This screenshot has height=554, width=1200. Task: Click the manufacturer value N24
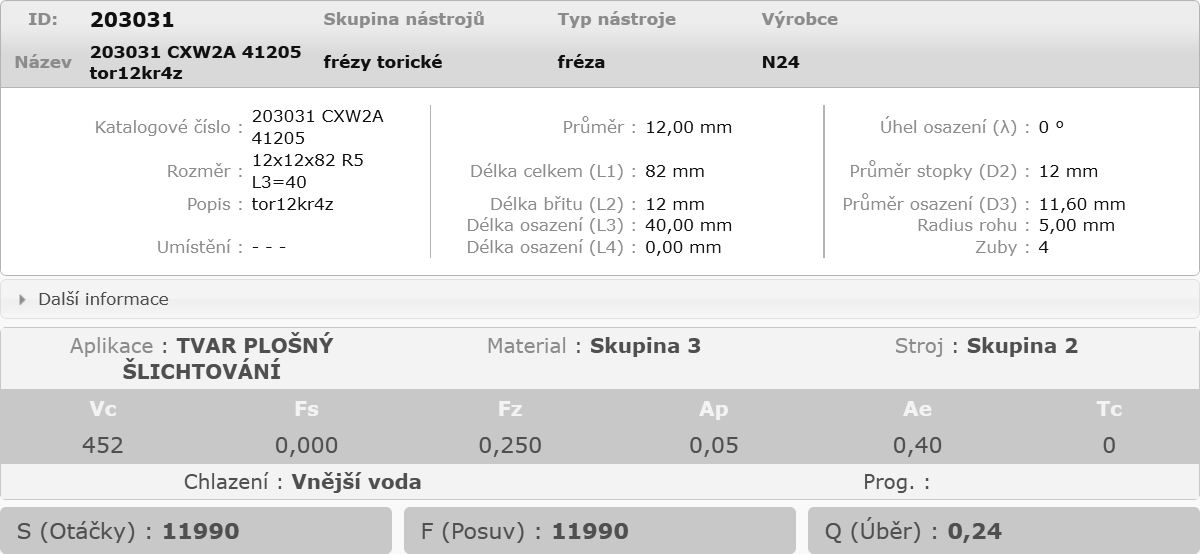[781, 62]
